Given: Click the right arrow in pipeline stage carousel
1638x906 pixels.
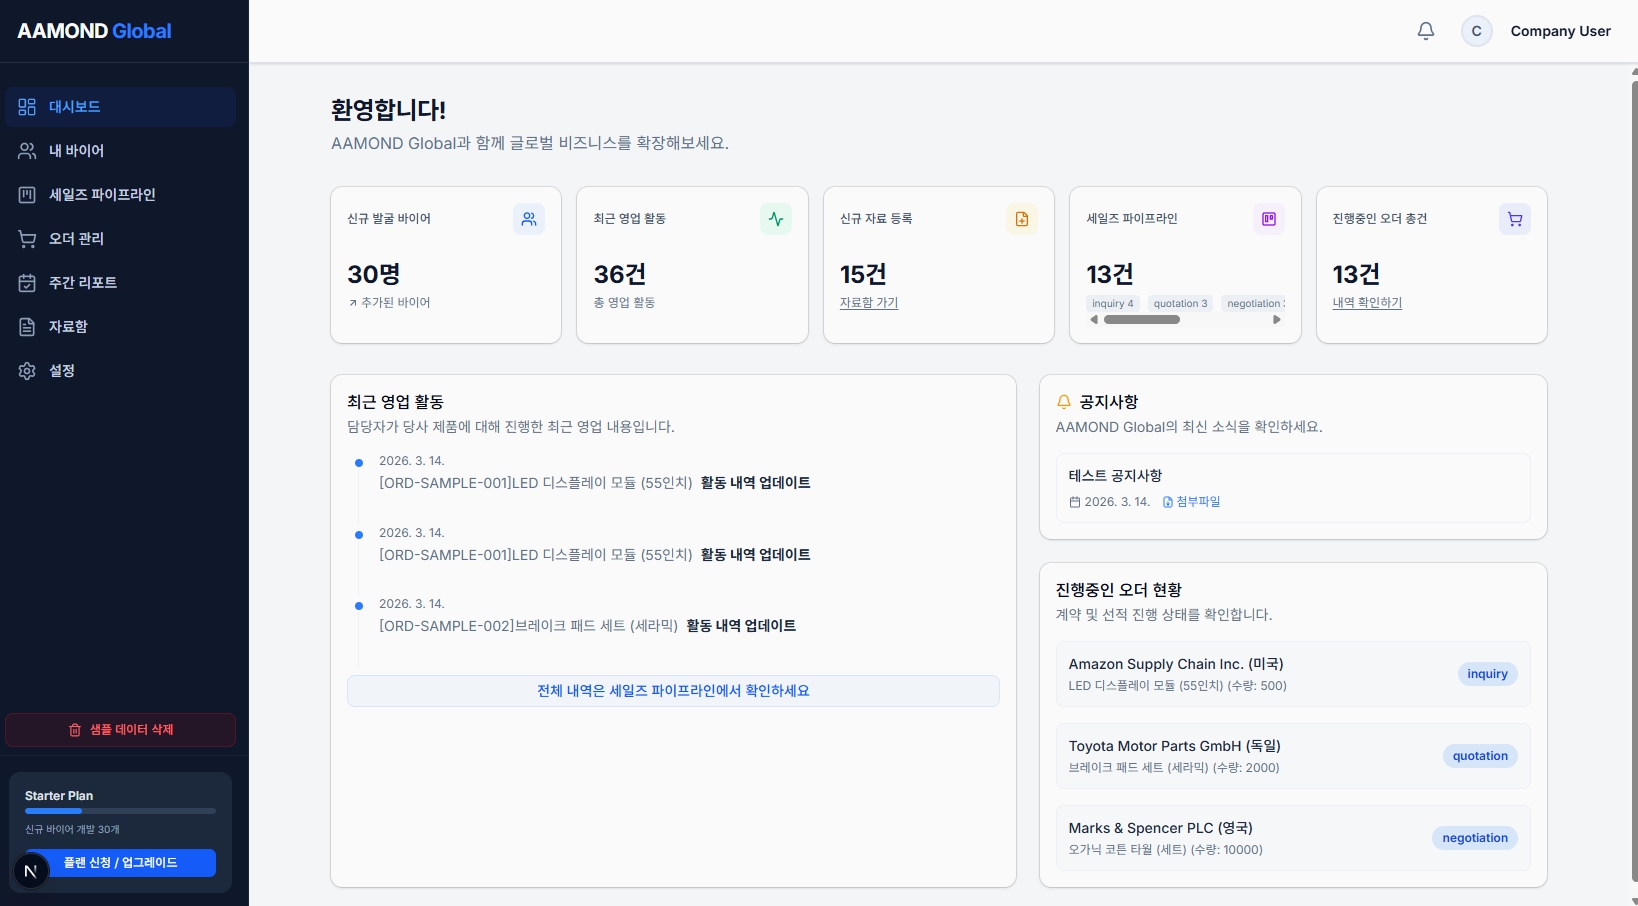Looking at the screenshot, I should tap(1277, 320).
